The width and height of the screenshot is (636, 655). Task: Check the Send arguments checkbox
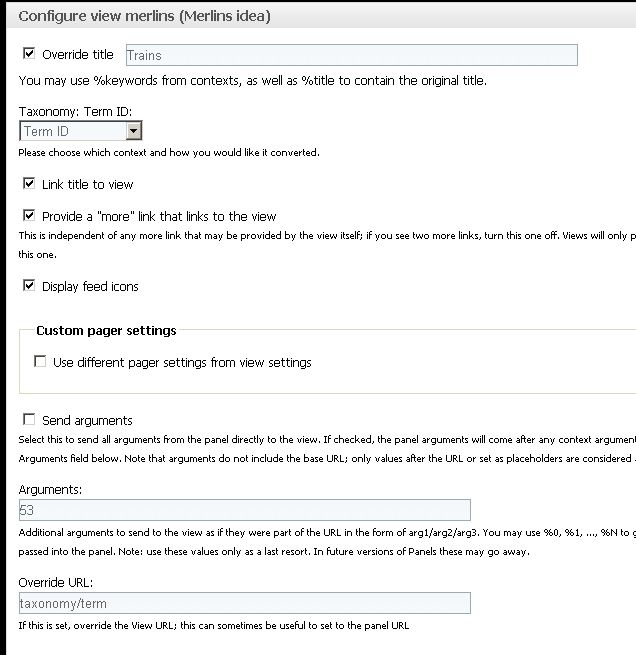coord(29,419)
